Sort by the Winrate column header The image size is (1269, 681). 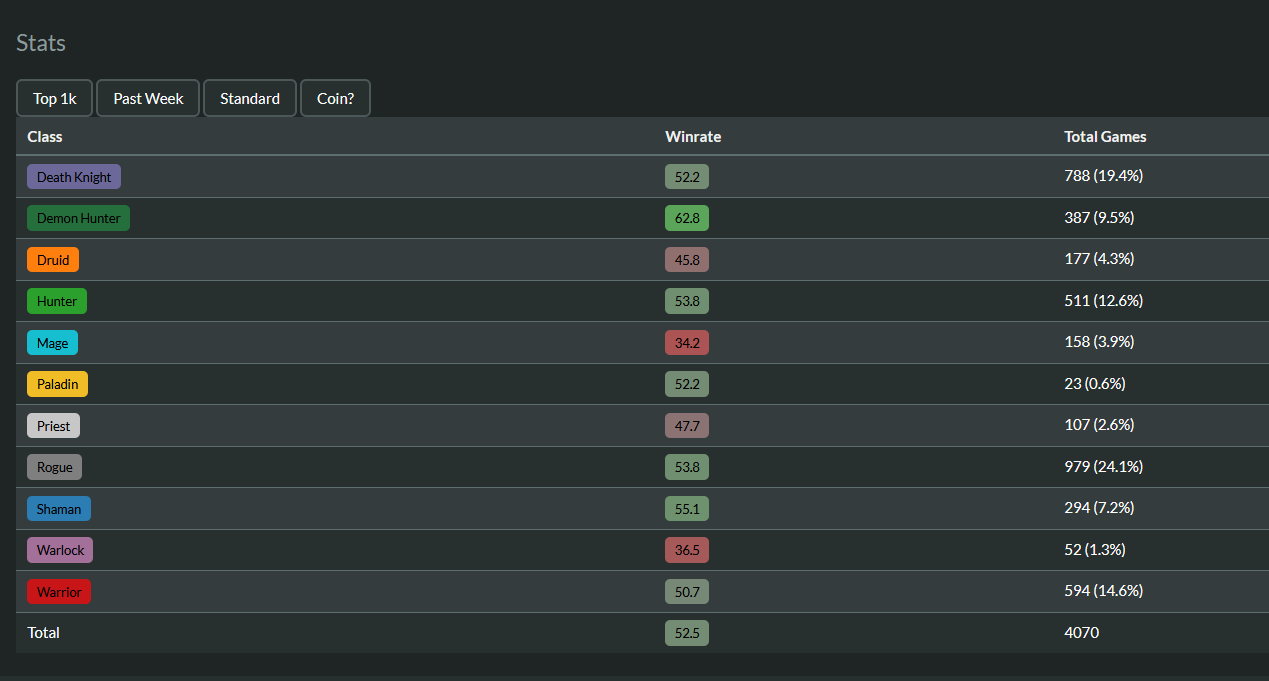coord(693,136)
